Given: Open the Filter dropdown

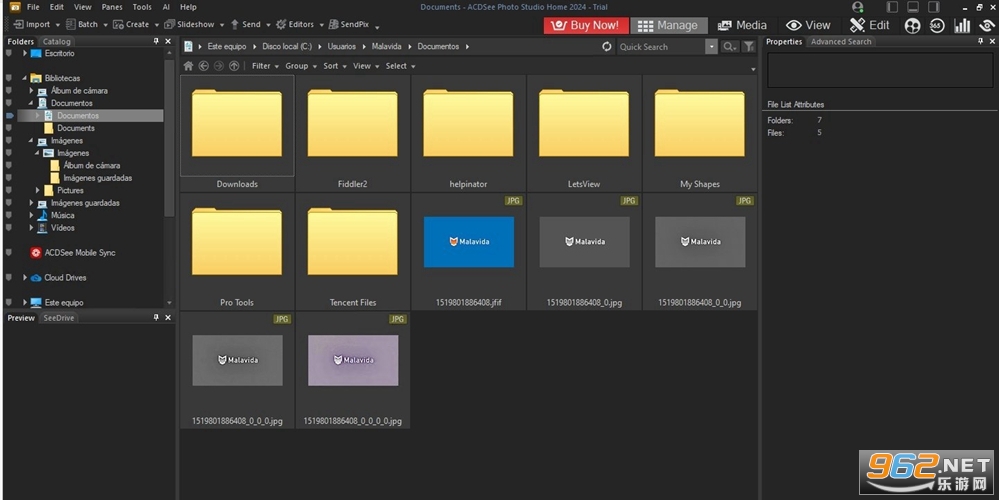Looking at the screenshot, I should [x=265, y=66].
